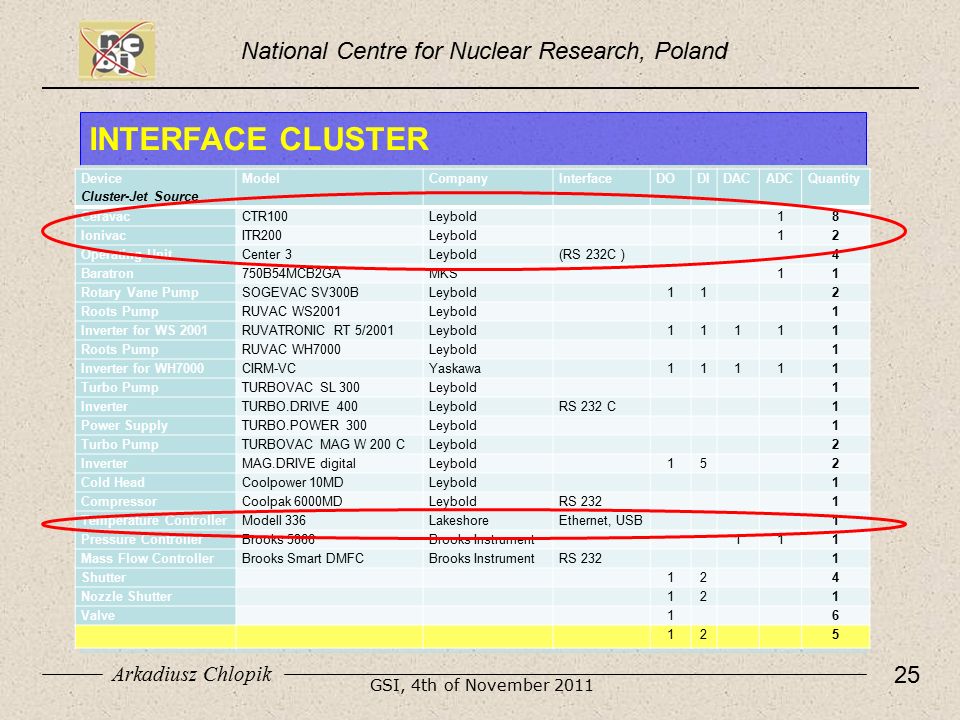960x720 pixels.
Task: Click DI value '5' in MAG.DRIVE row
Action: tap(703, 463)
